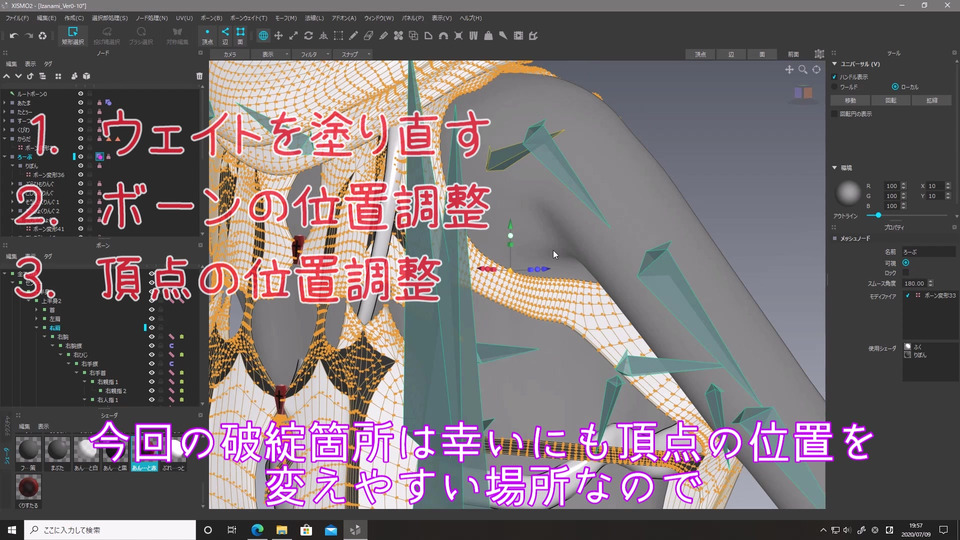This screenshot has height=540, width=960.
Task: Click the 頂点 button at viewport top right
Action: click(700, 54)
